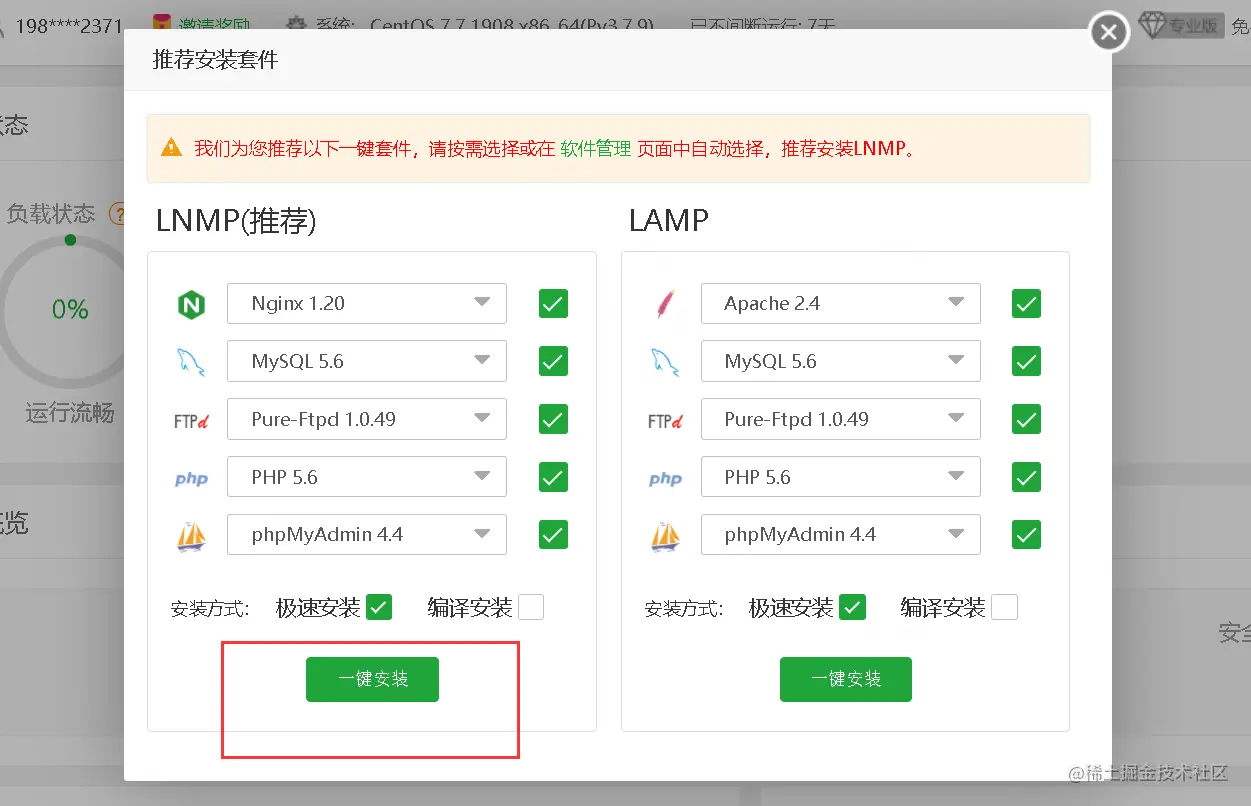Click the LAMP heading
This screenshot has height=806, width=1251.
(x=669, y=220)
